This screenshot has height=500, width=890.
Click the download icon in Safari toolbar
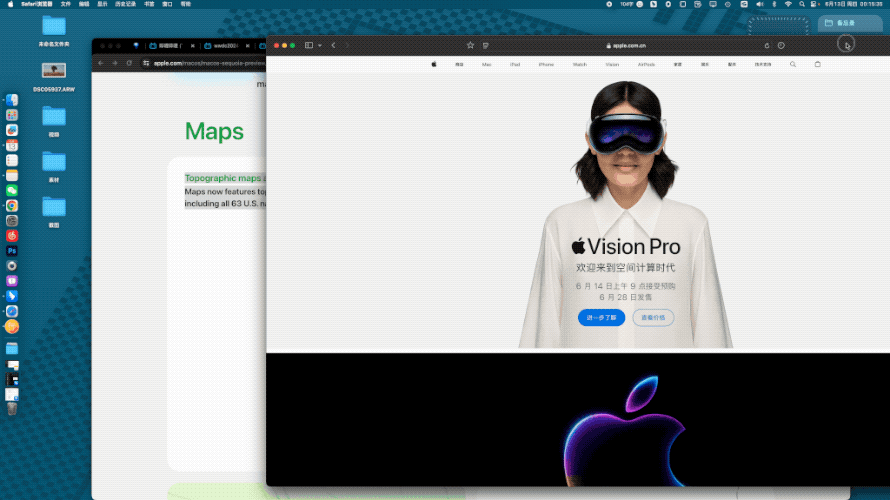781,45
